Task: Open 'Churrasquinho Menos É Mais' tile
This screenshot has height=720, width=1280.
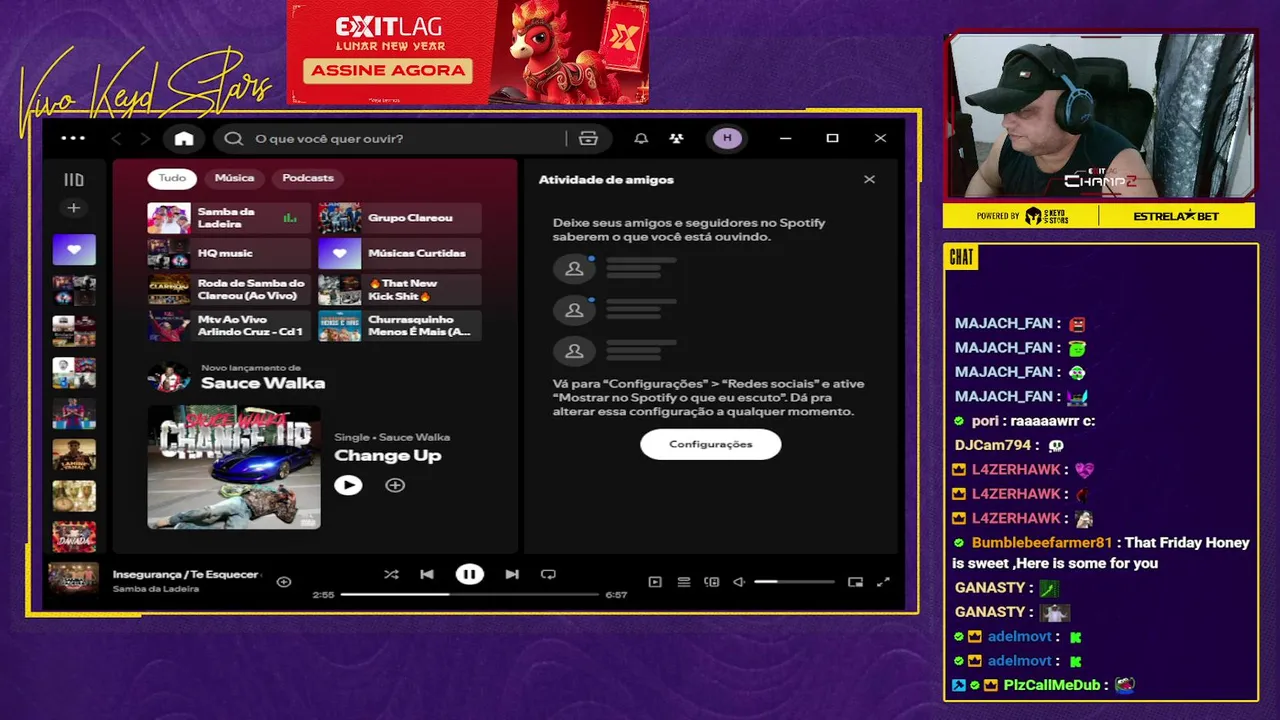Action: pos(399,326)
